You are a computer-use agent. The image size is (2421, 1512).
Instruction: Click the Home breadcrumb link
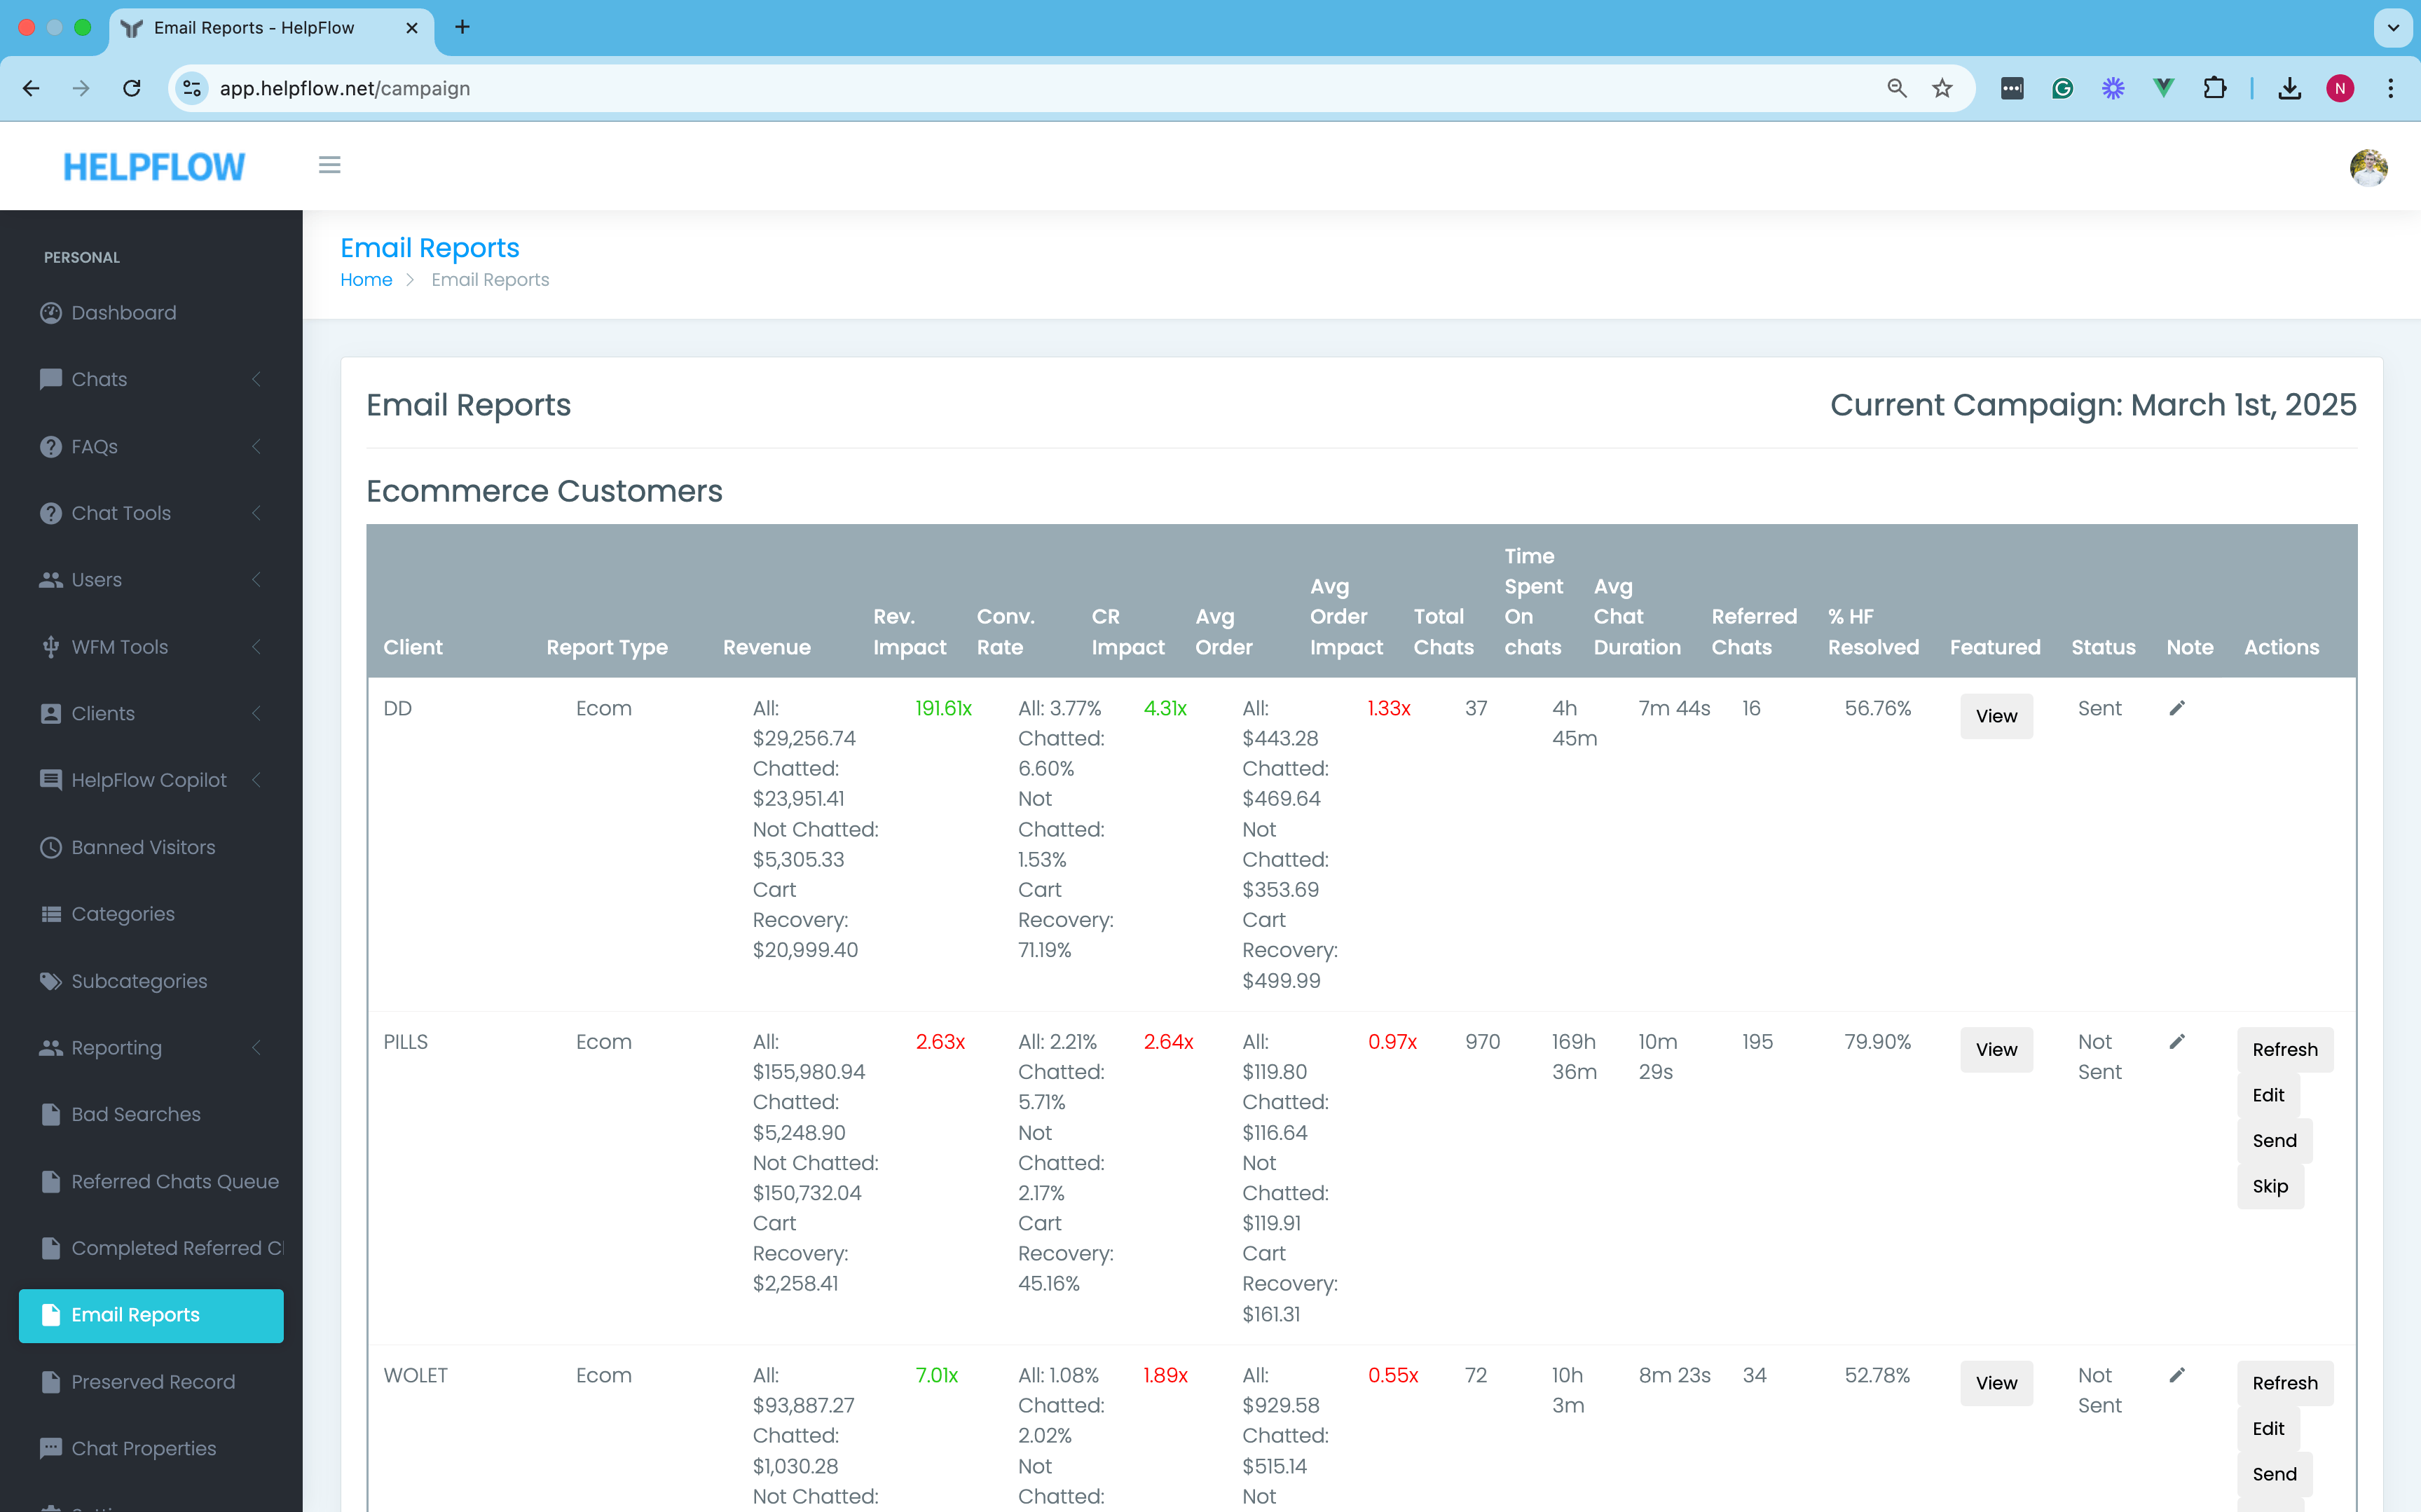point(366,280)
